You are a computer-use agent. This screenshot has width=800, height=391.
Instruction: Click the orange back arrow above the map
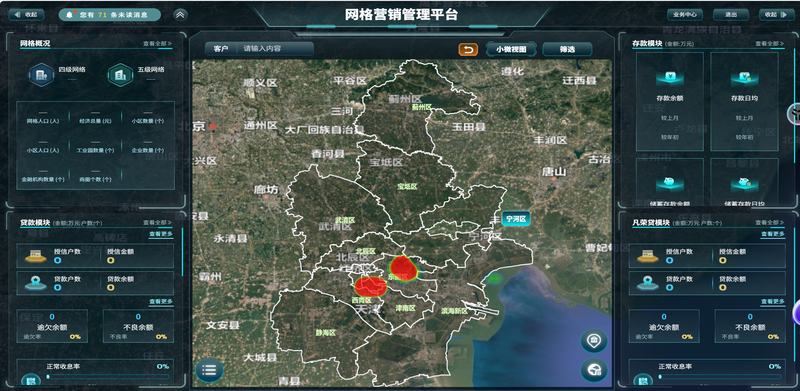click(468, 49)
